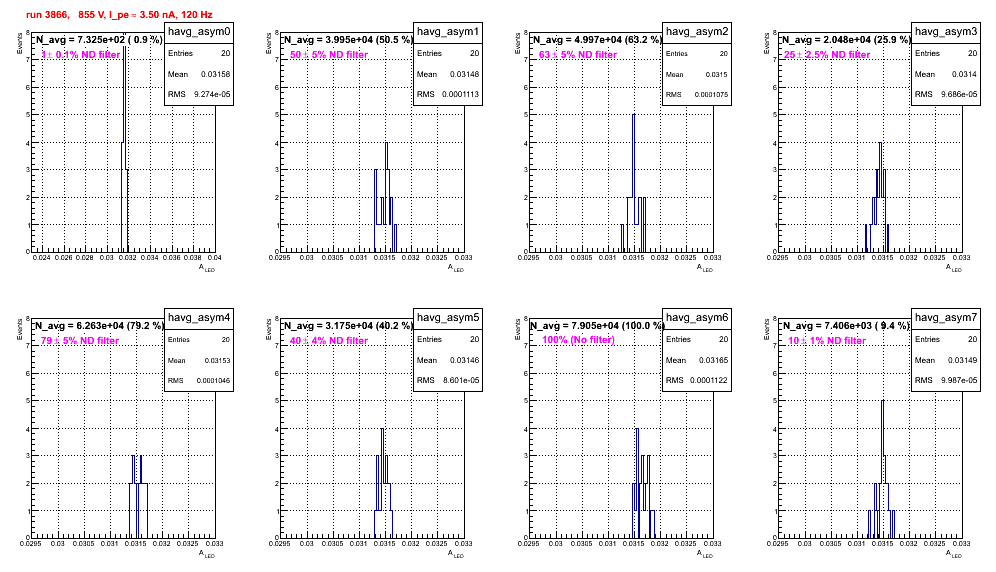Click the blue histogram in havg_asym1 plot
The width and height of the screenshot is (996, 572).
[386, 197]
